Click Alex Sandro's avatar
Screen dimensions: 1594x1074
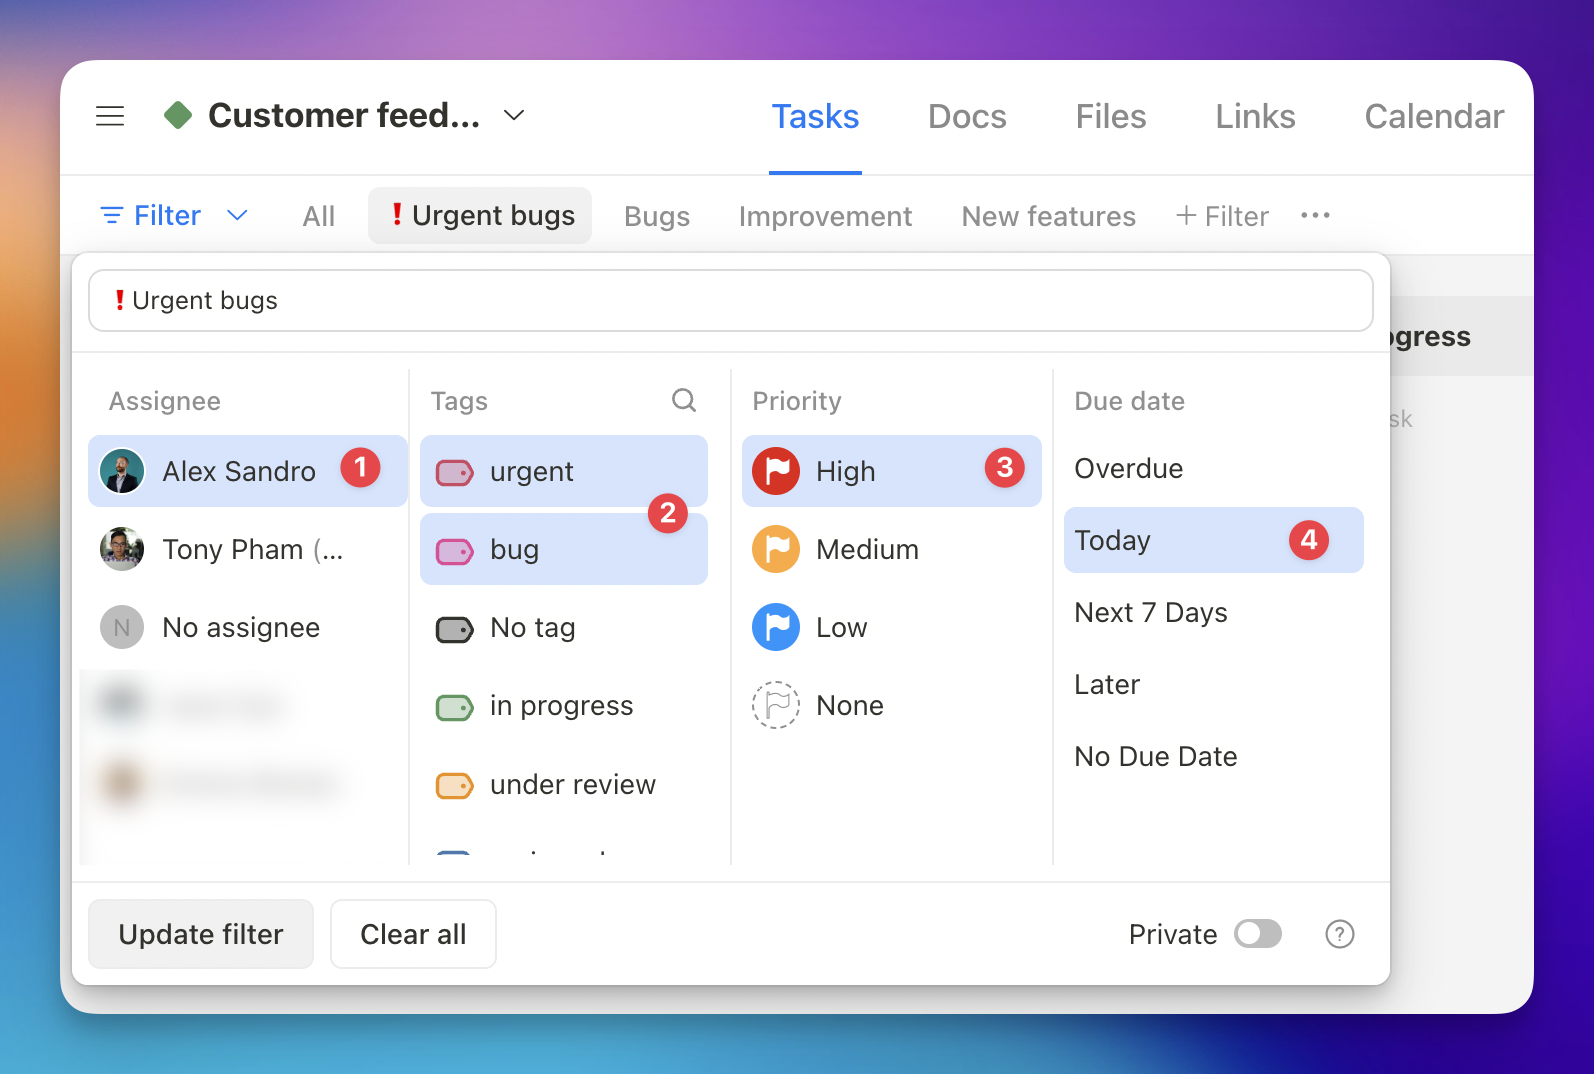(122, 471)
